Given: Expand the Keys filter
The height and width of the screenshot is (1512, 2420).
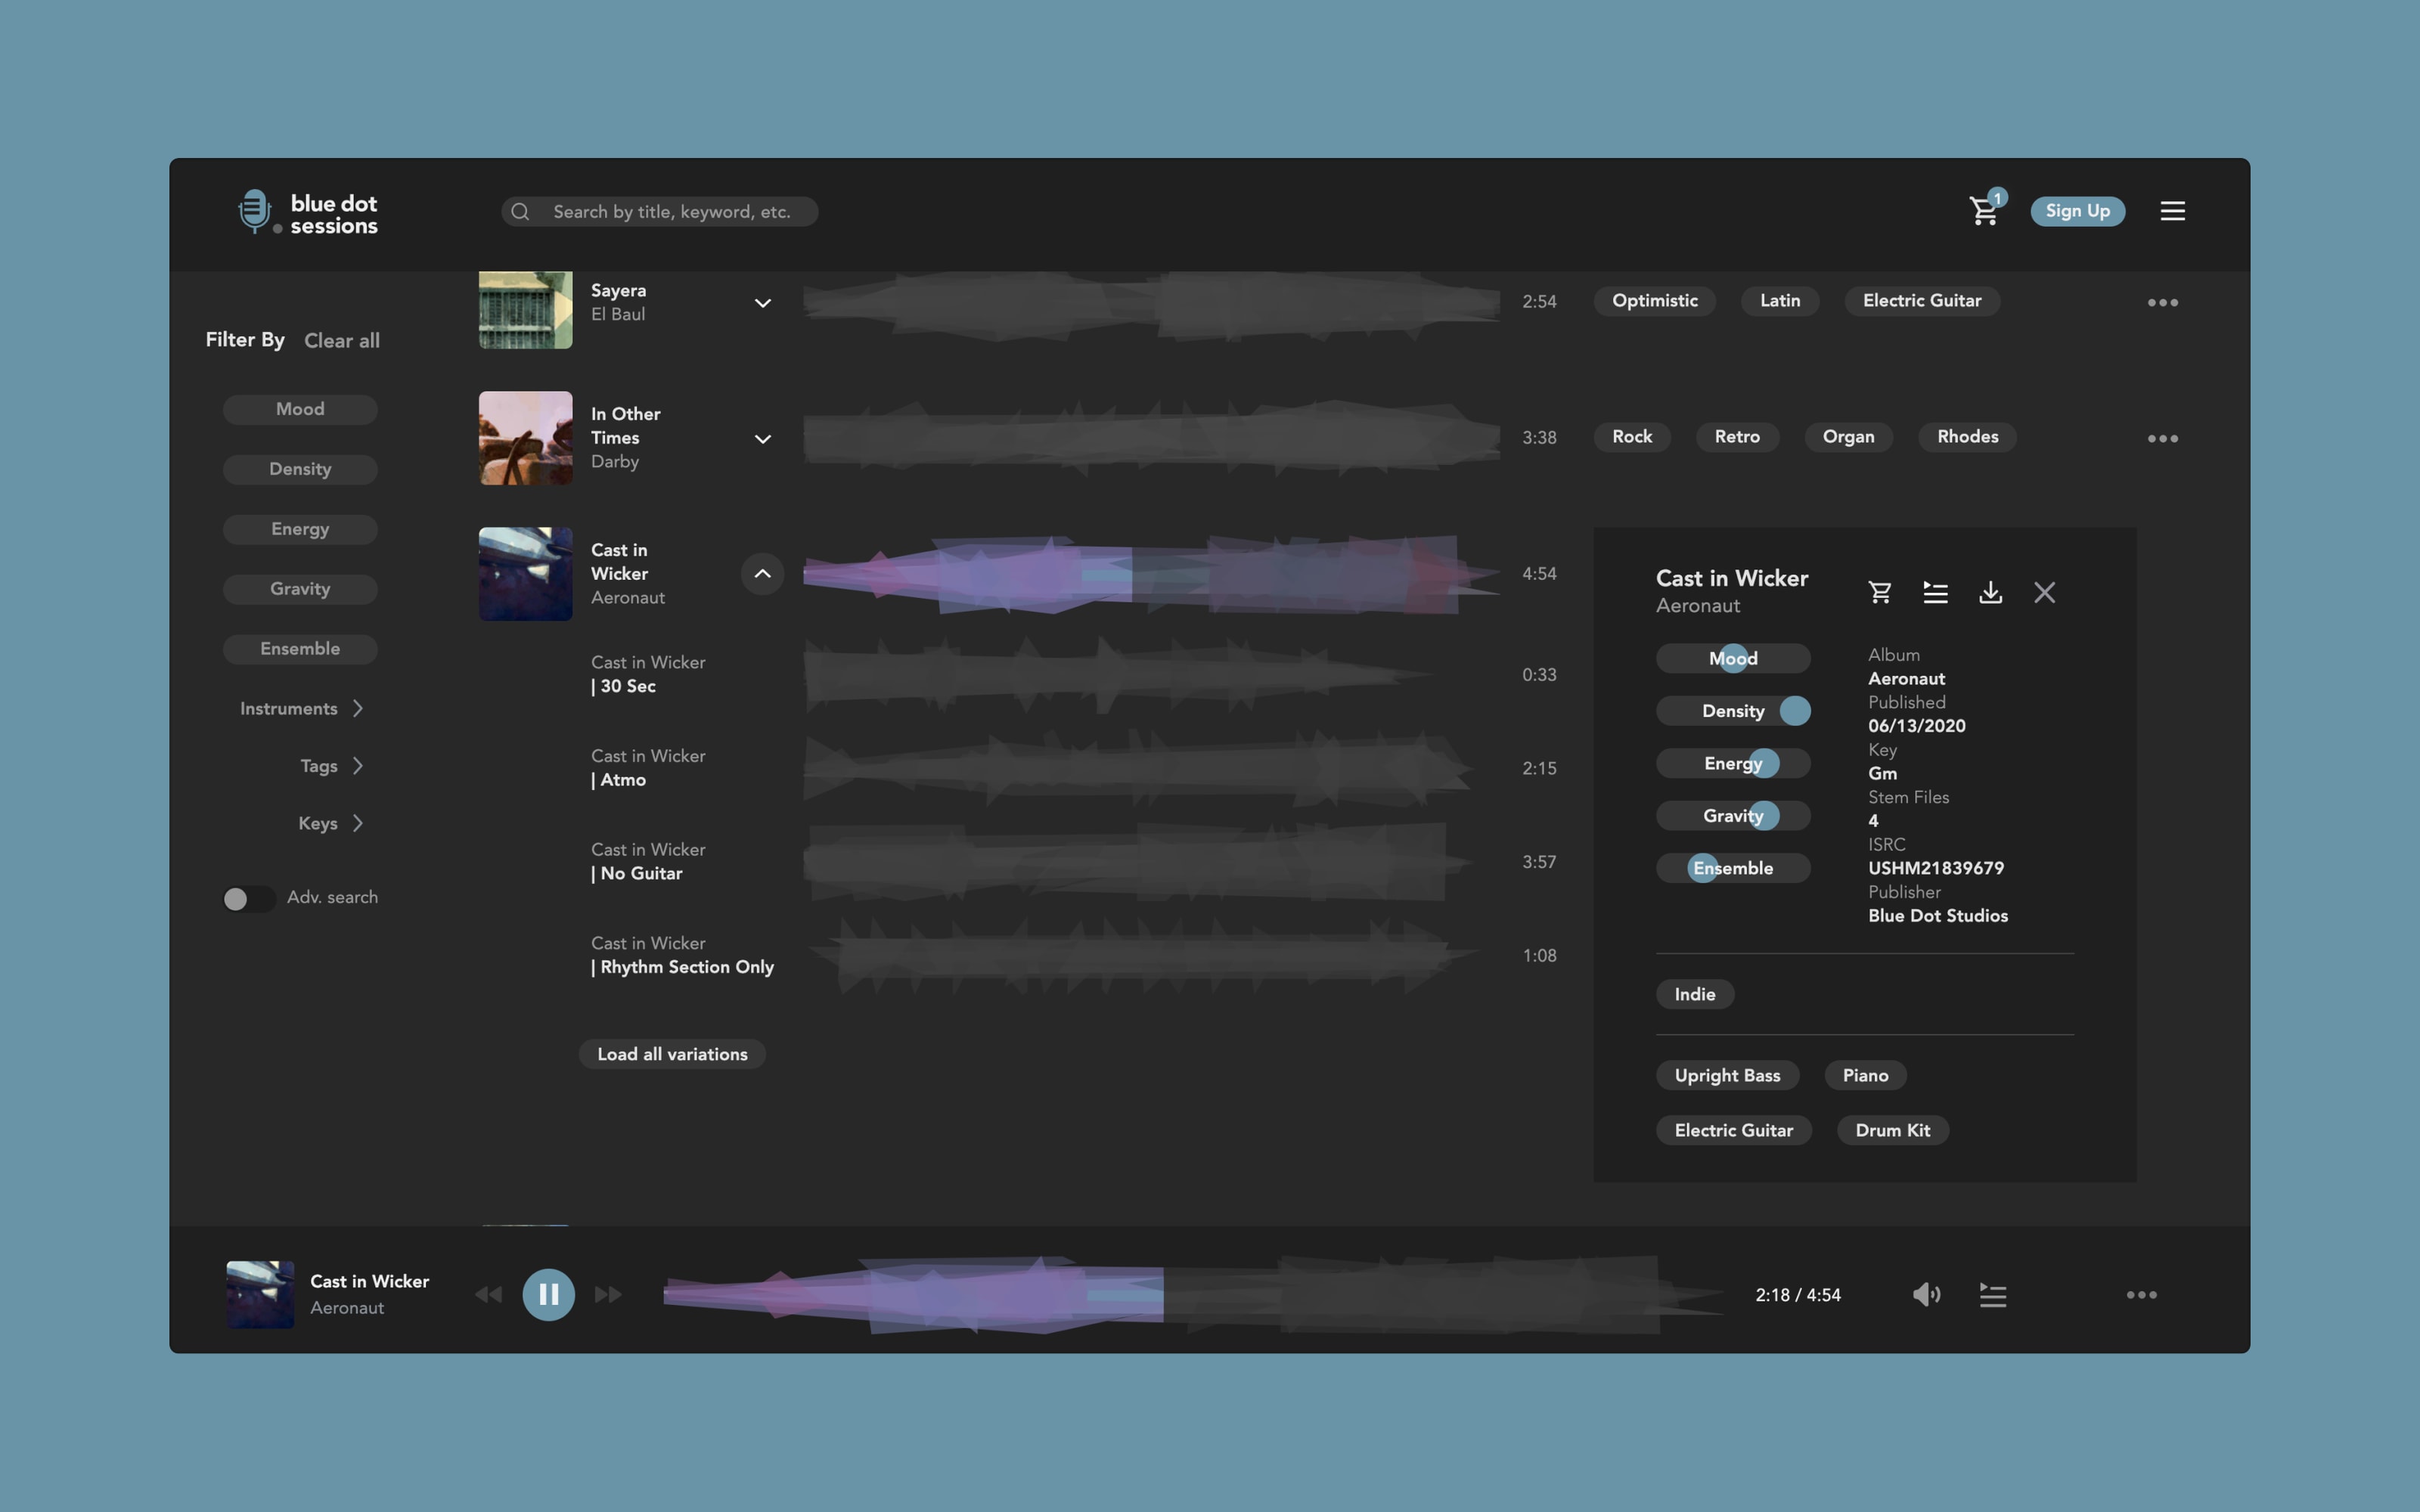Looking at the screenshot, I should (330, 823).
